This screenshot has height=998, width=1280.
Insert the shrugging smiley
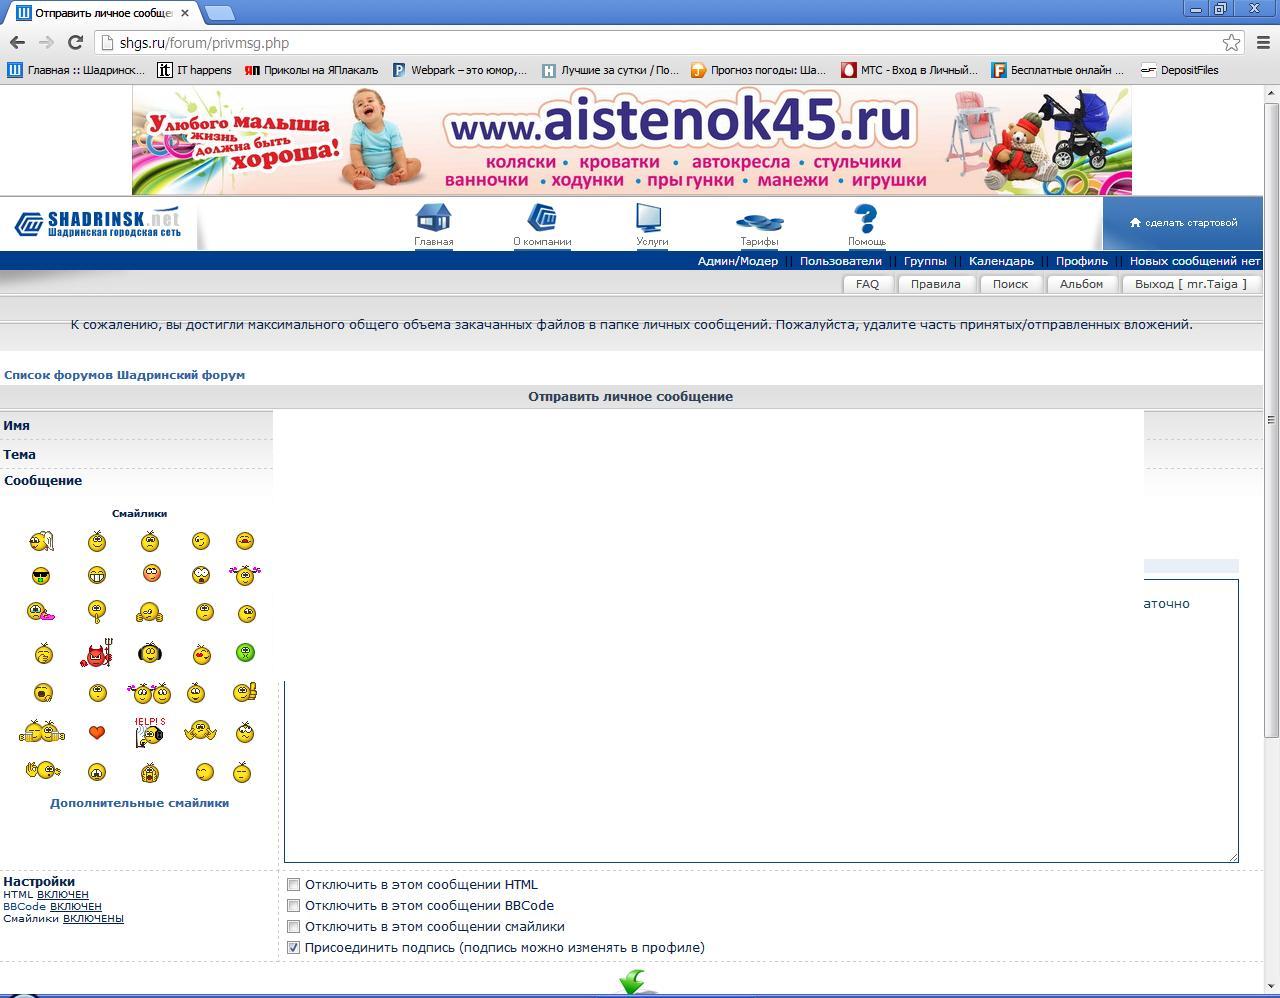tap(200, 731)
